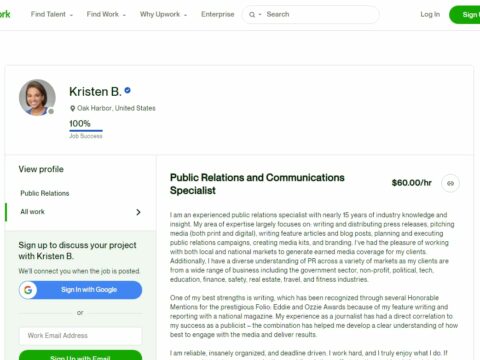Click the Log In link
Screen dimensions: 480x360
pyautogui.click(x=430, y=14)
